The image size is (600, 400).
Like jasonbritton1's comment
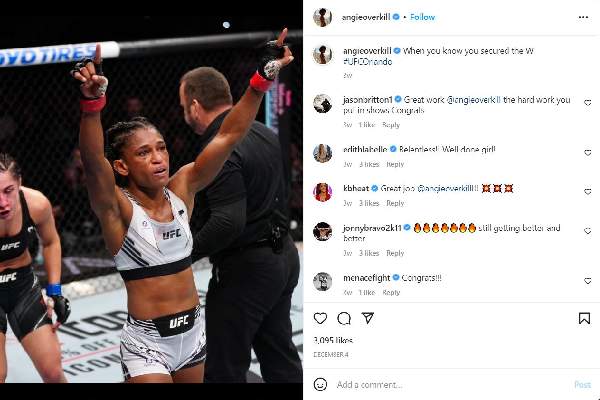[588, 103]
